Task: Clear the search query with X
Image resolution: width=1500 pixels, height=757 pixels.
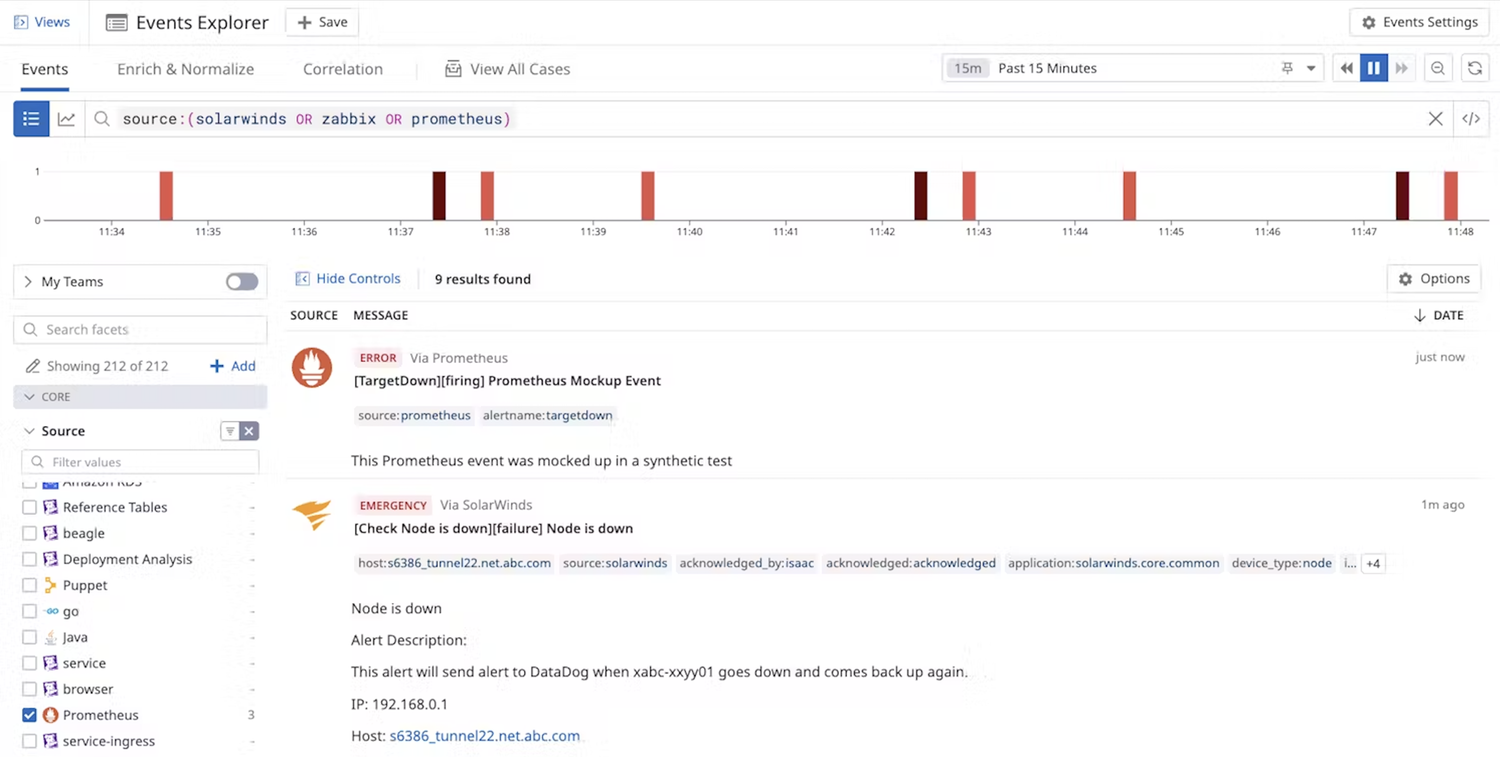Action: (1435, 119)
